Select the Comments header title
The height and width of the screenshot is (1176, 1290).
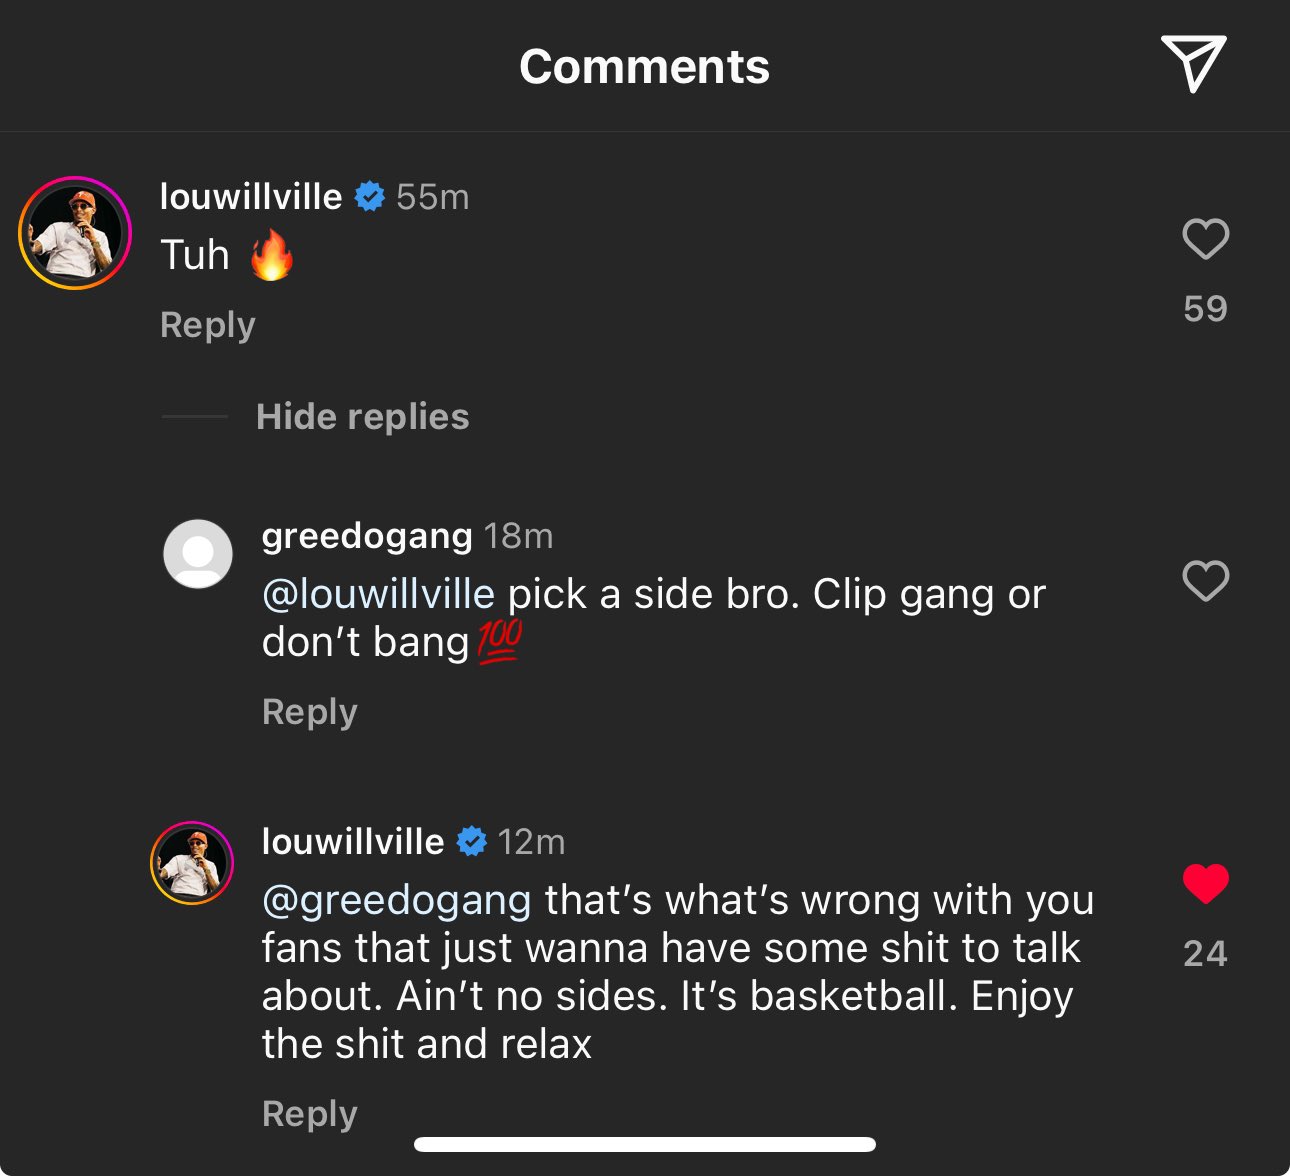point(644,66)
